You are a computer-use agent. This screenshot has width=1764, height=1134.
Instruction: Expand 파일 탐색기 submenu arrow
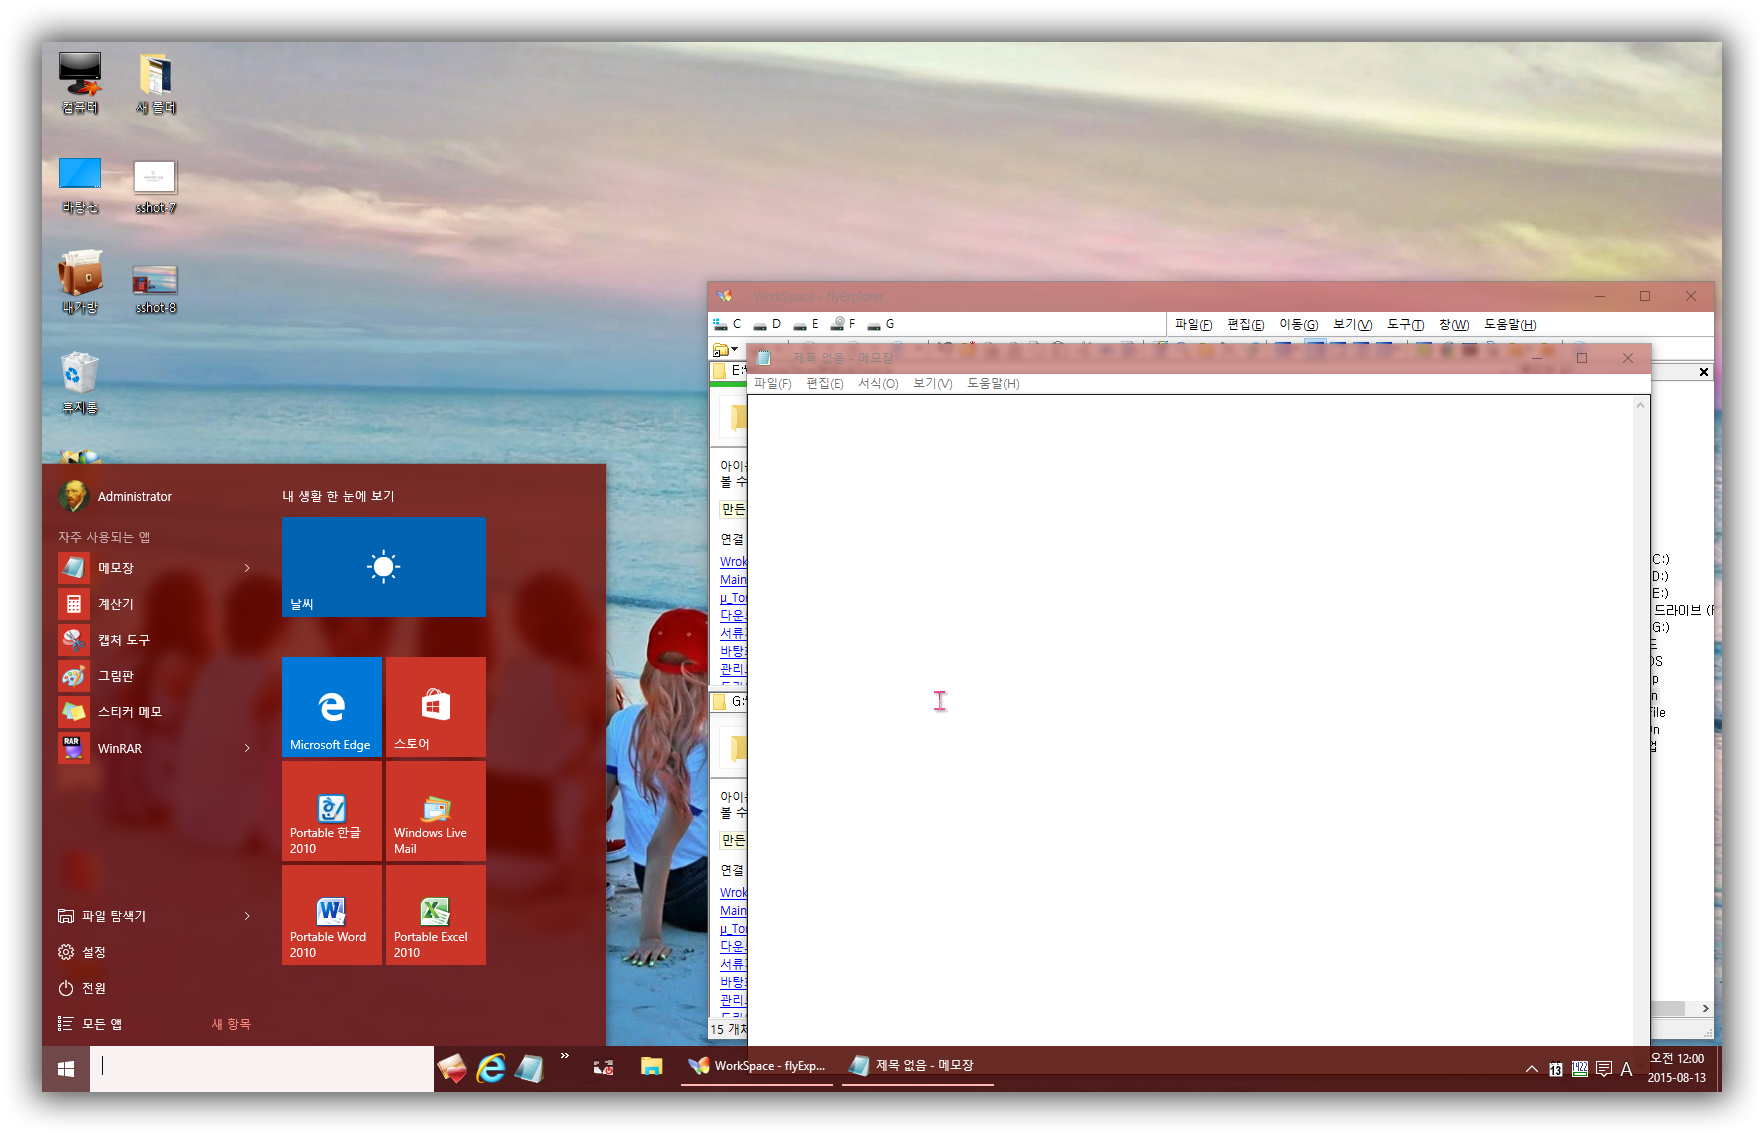tap(247, 916)
